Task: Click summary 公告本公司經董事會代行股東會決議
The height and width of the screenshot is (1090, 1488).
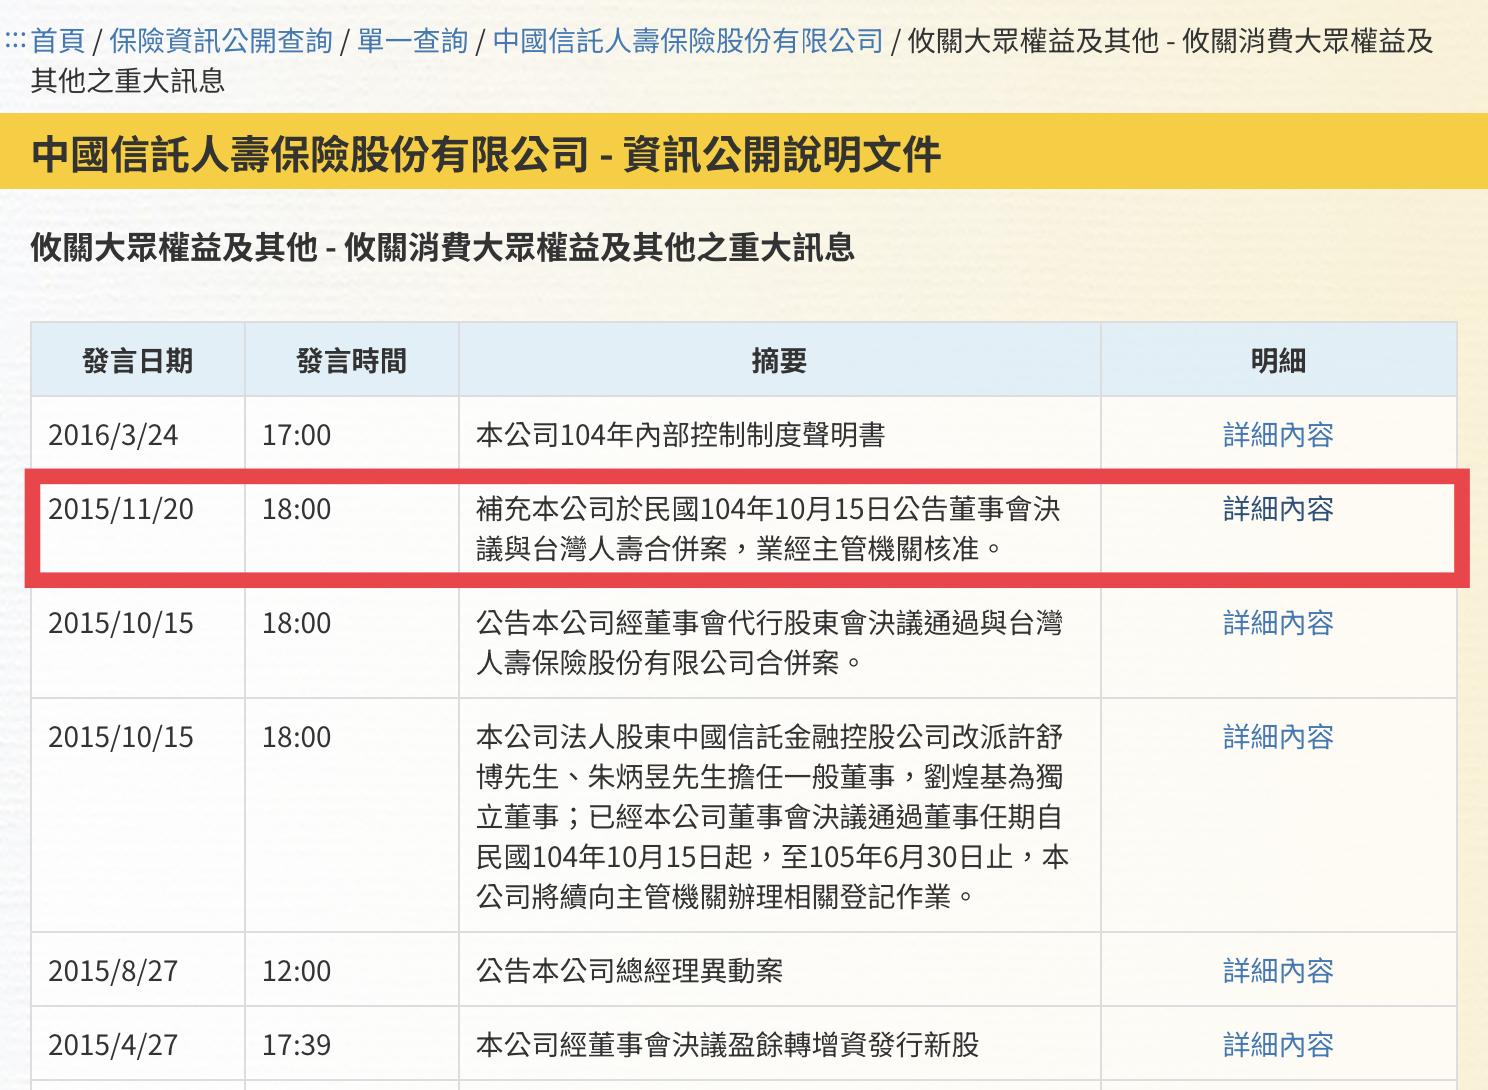Action: (x=769, y=643)
